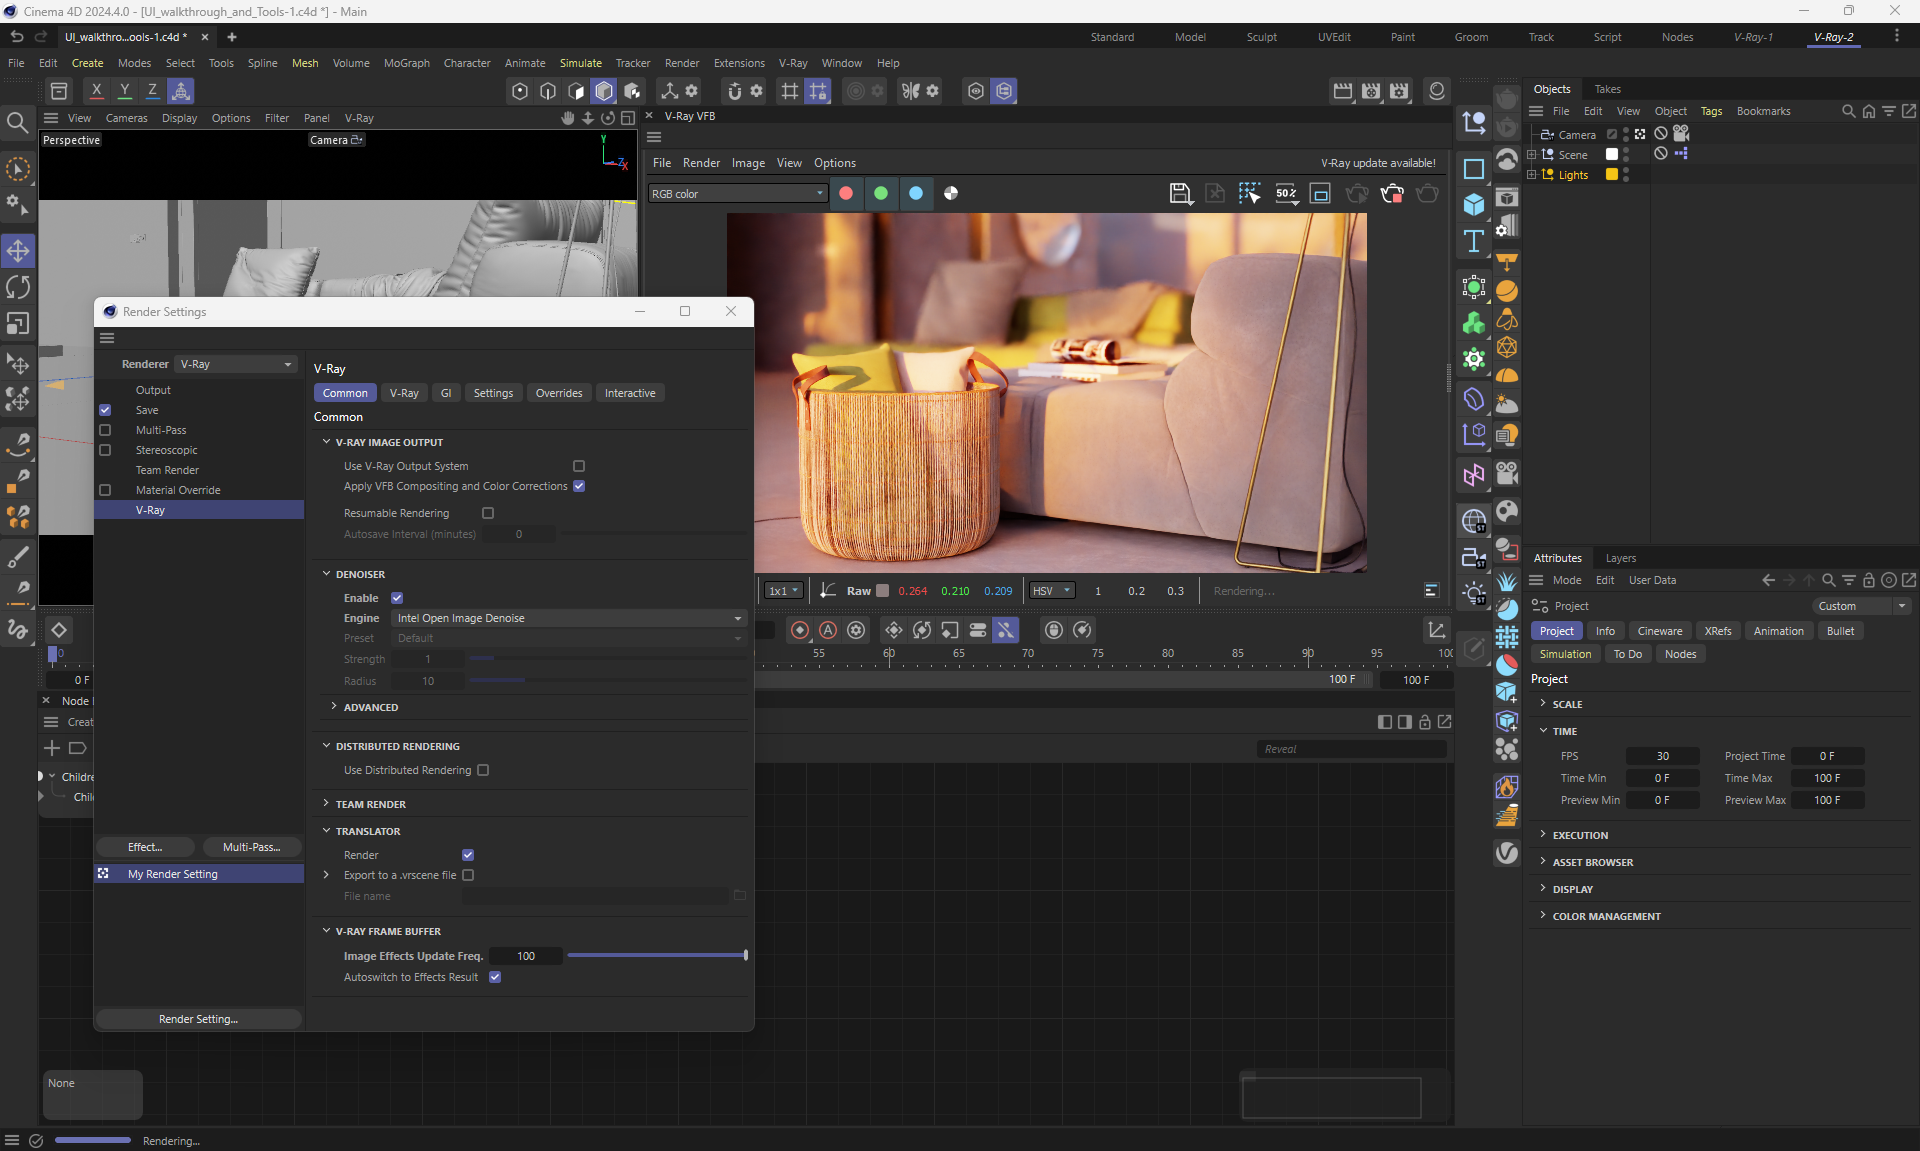
Task: Enable Use V-Ray Output System checkbox
Action: pyautogui.click(x=578, y=466)
